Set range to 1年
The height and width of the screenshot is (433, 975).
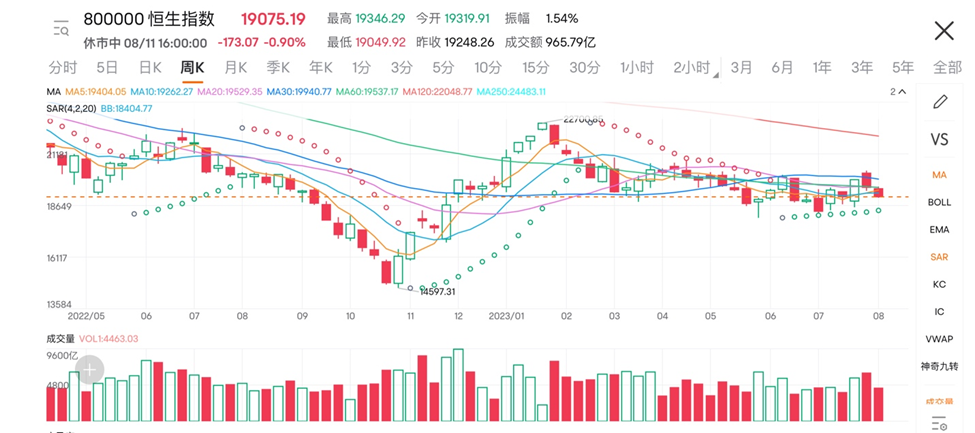coord(822,67)
